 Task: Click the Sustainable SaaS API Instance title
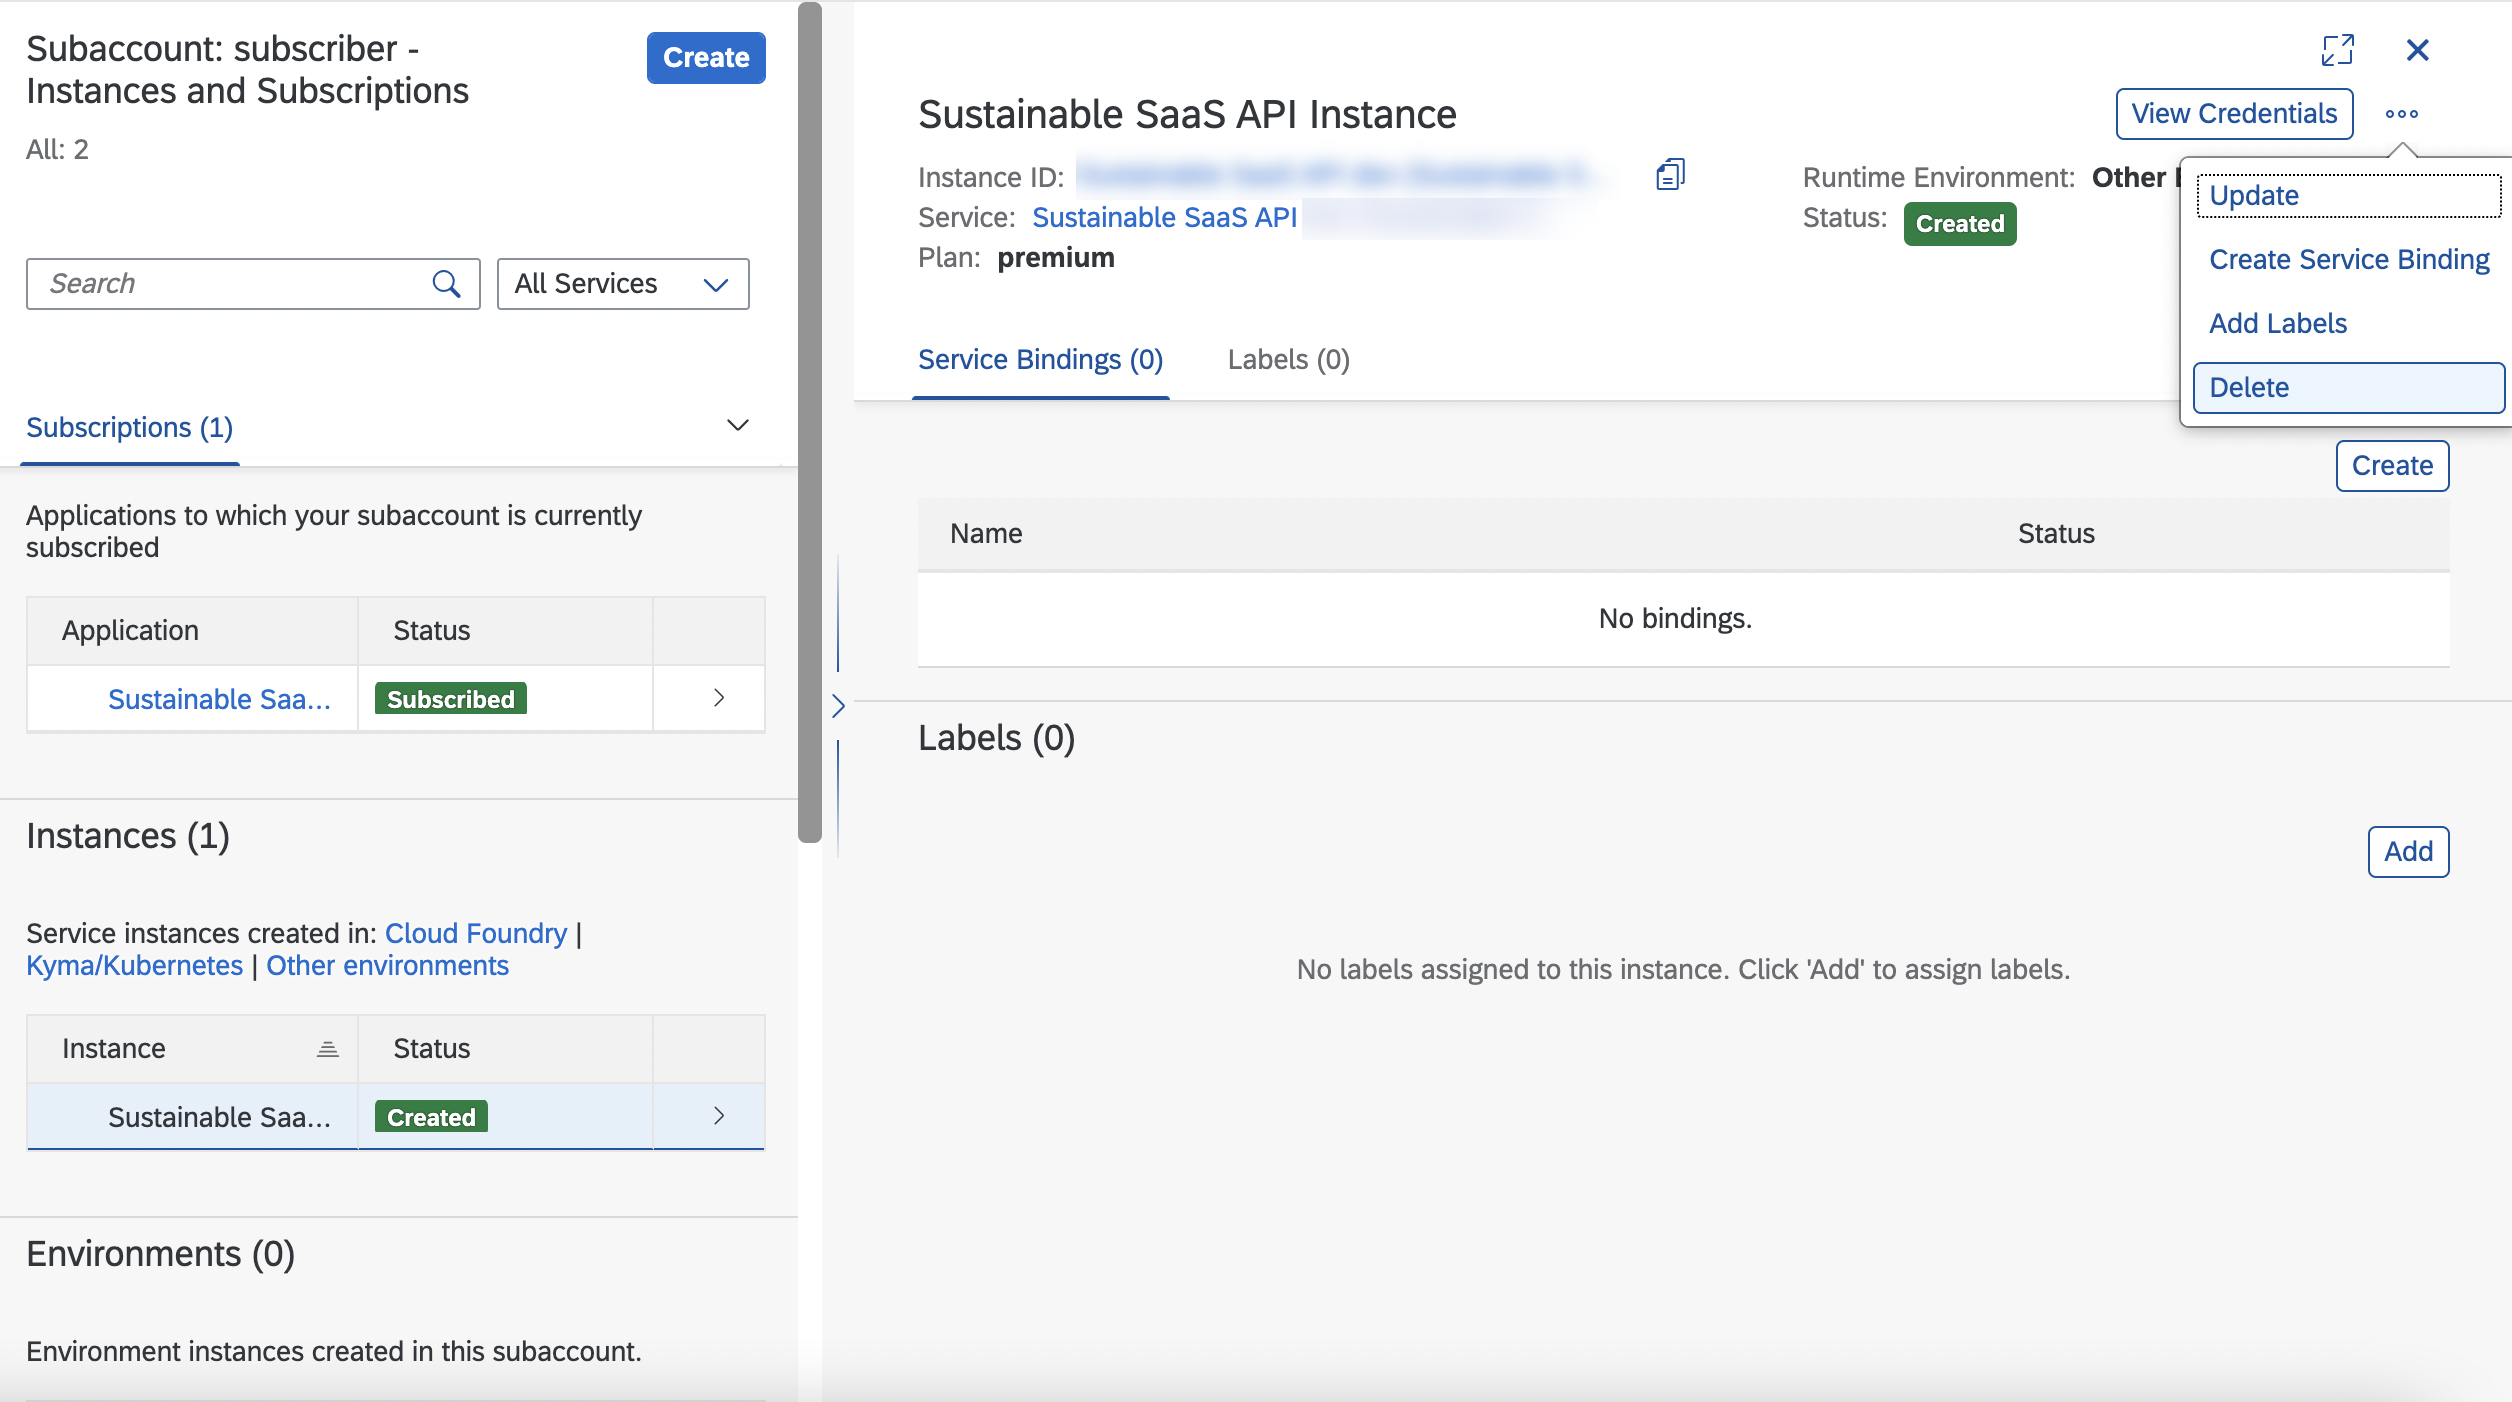click(1187, 115)
